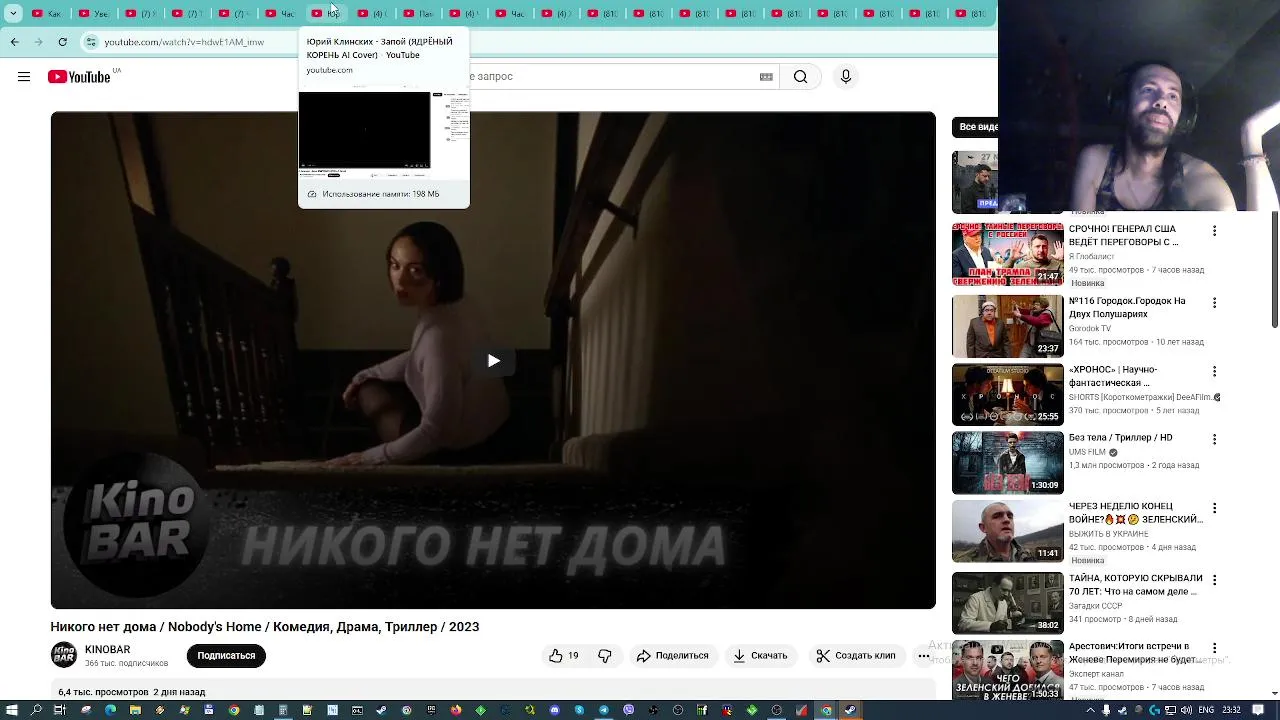Open Windows Start menu
This screenshot has width=1280, height=720.
(x=11, y=710)
